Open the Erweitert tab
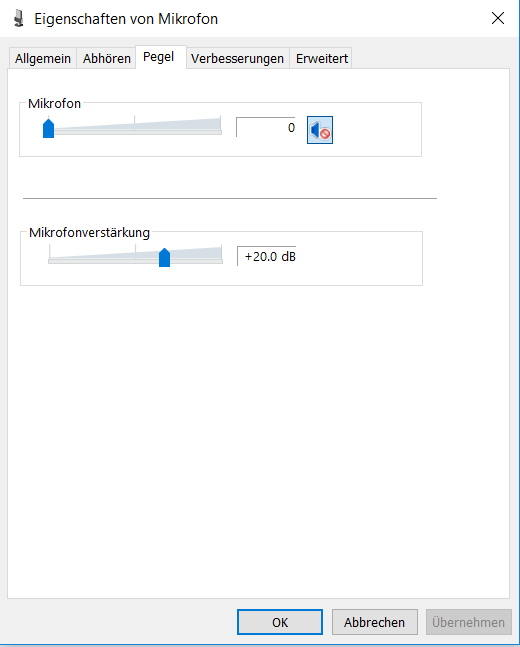Viewport: 520px width, 647px height. [321, 59]
